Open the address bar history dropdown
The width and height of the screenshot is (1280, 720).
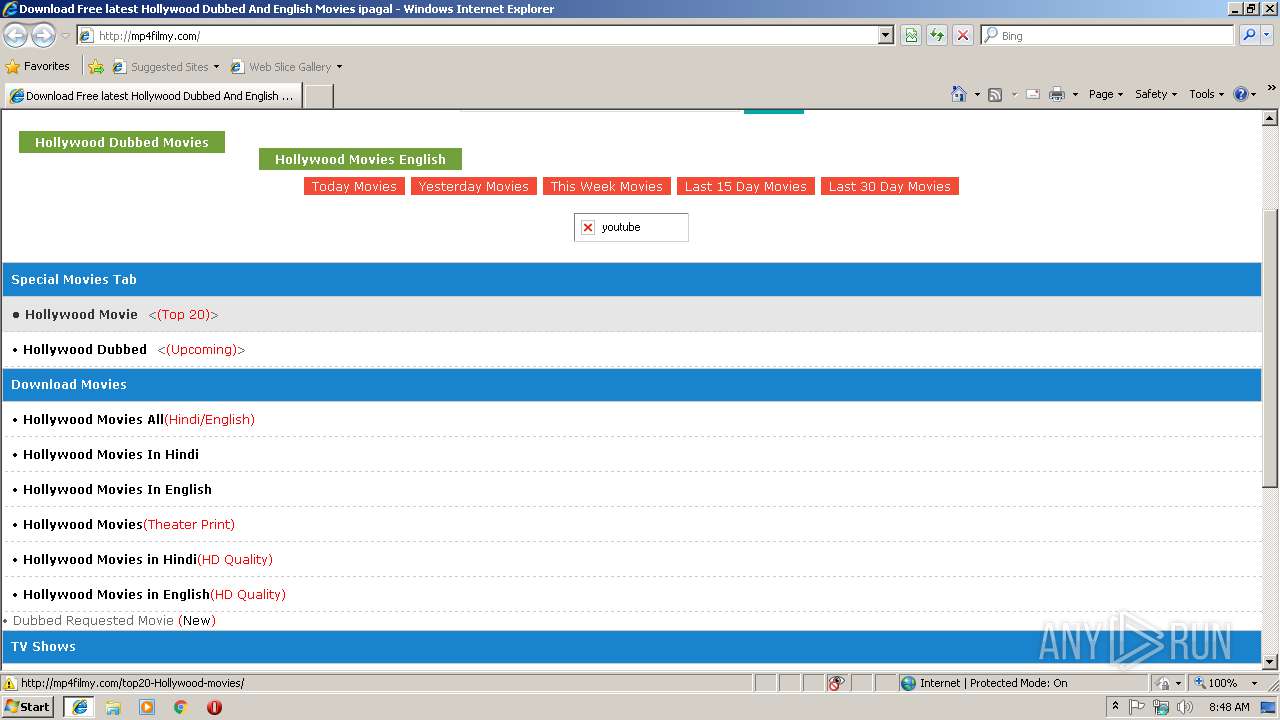coord(885,35)
